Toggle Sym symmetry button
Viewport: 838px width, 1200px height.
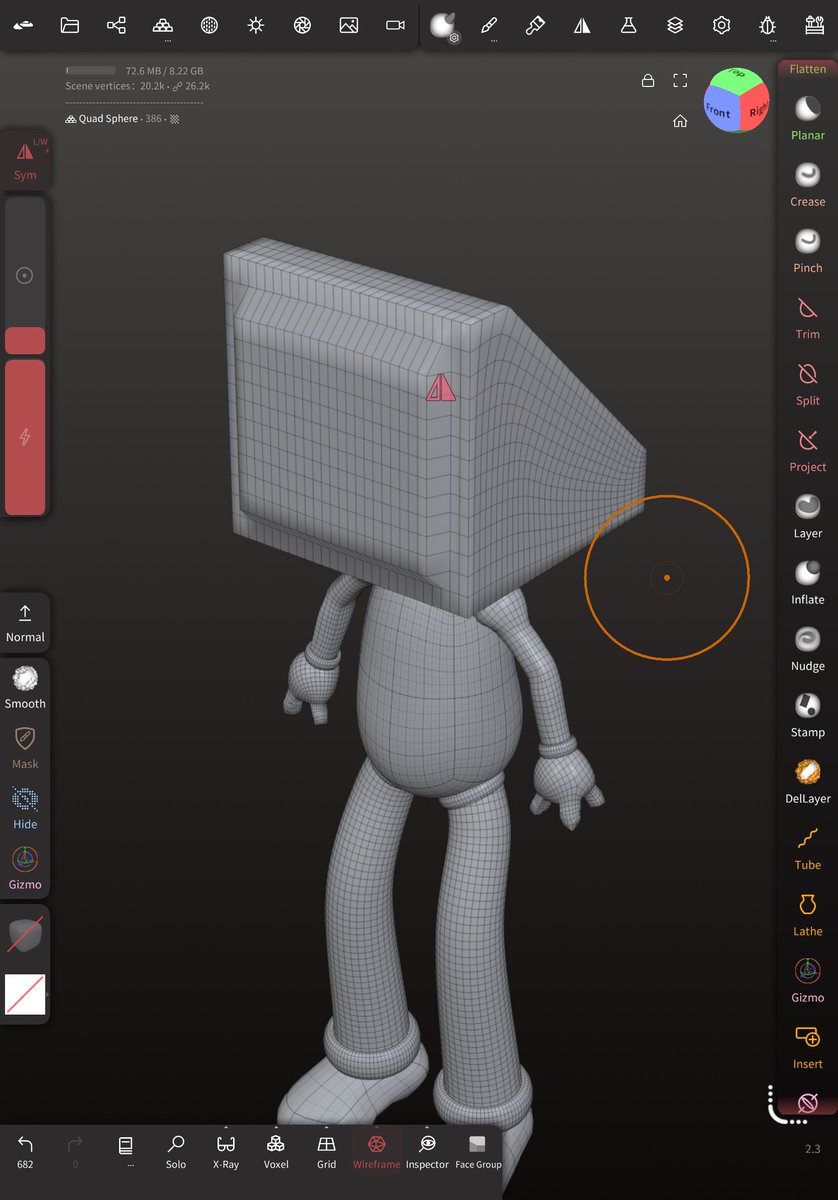click(x=25, y=160)
